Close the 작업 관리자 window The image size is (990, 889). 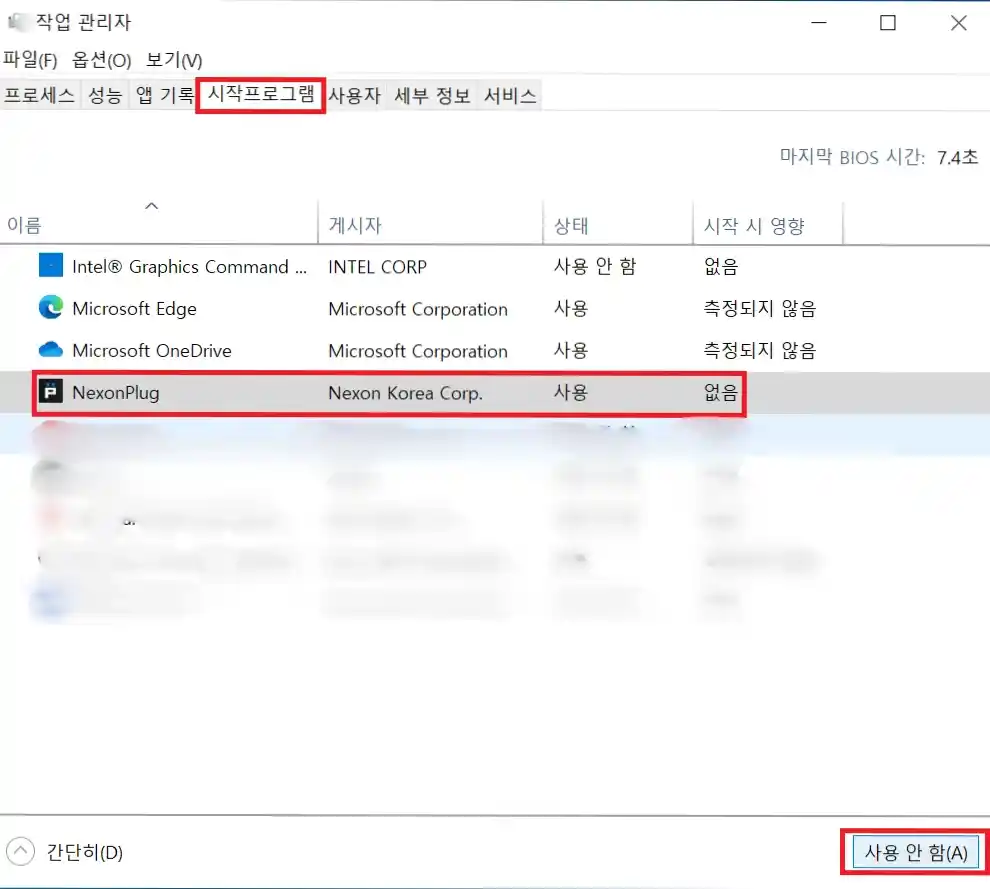[x=958, y=23]
